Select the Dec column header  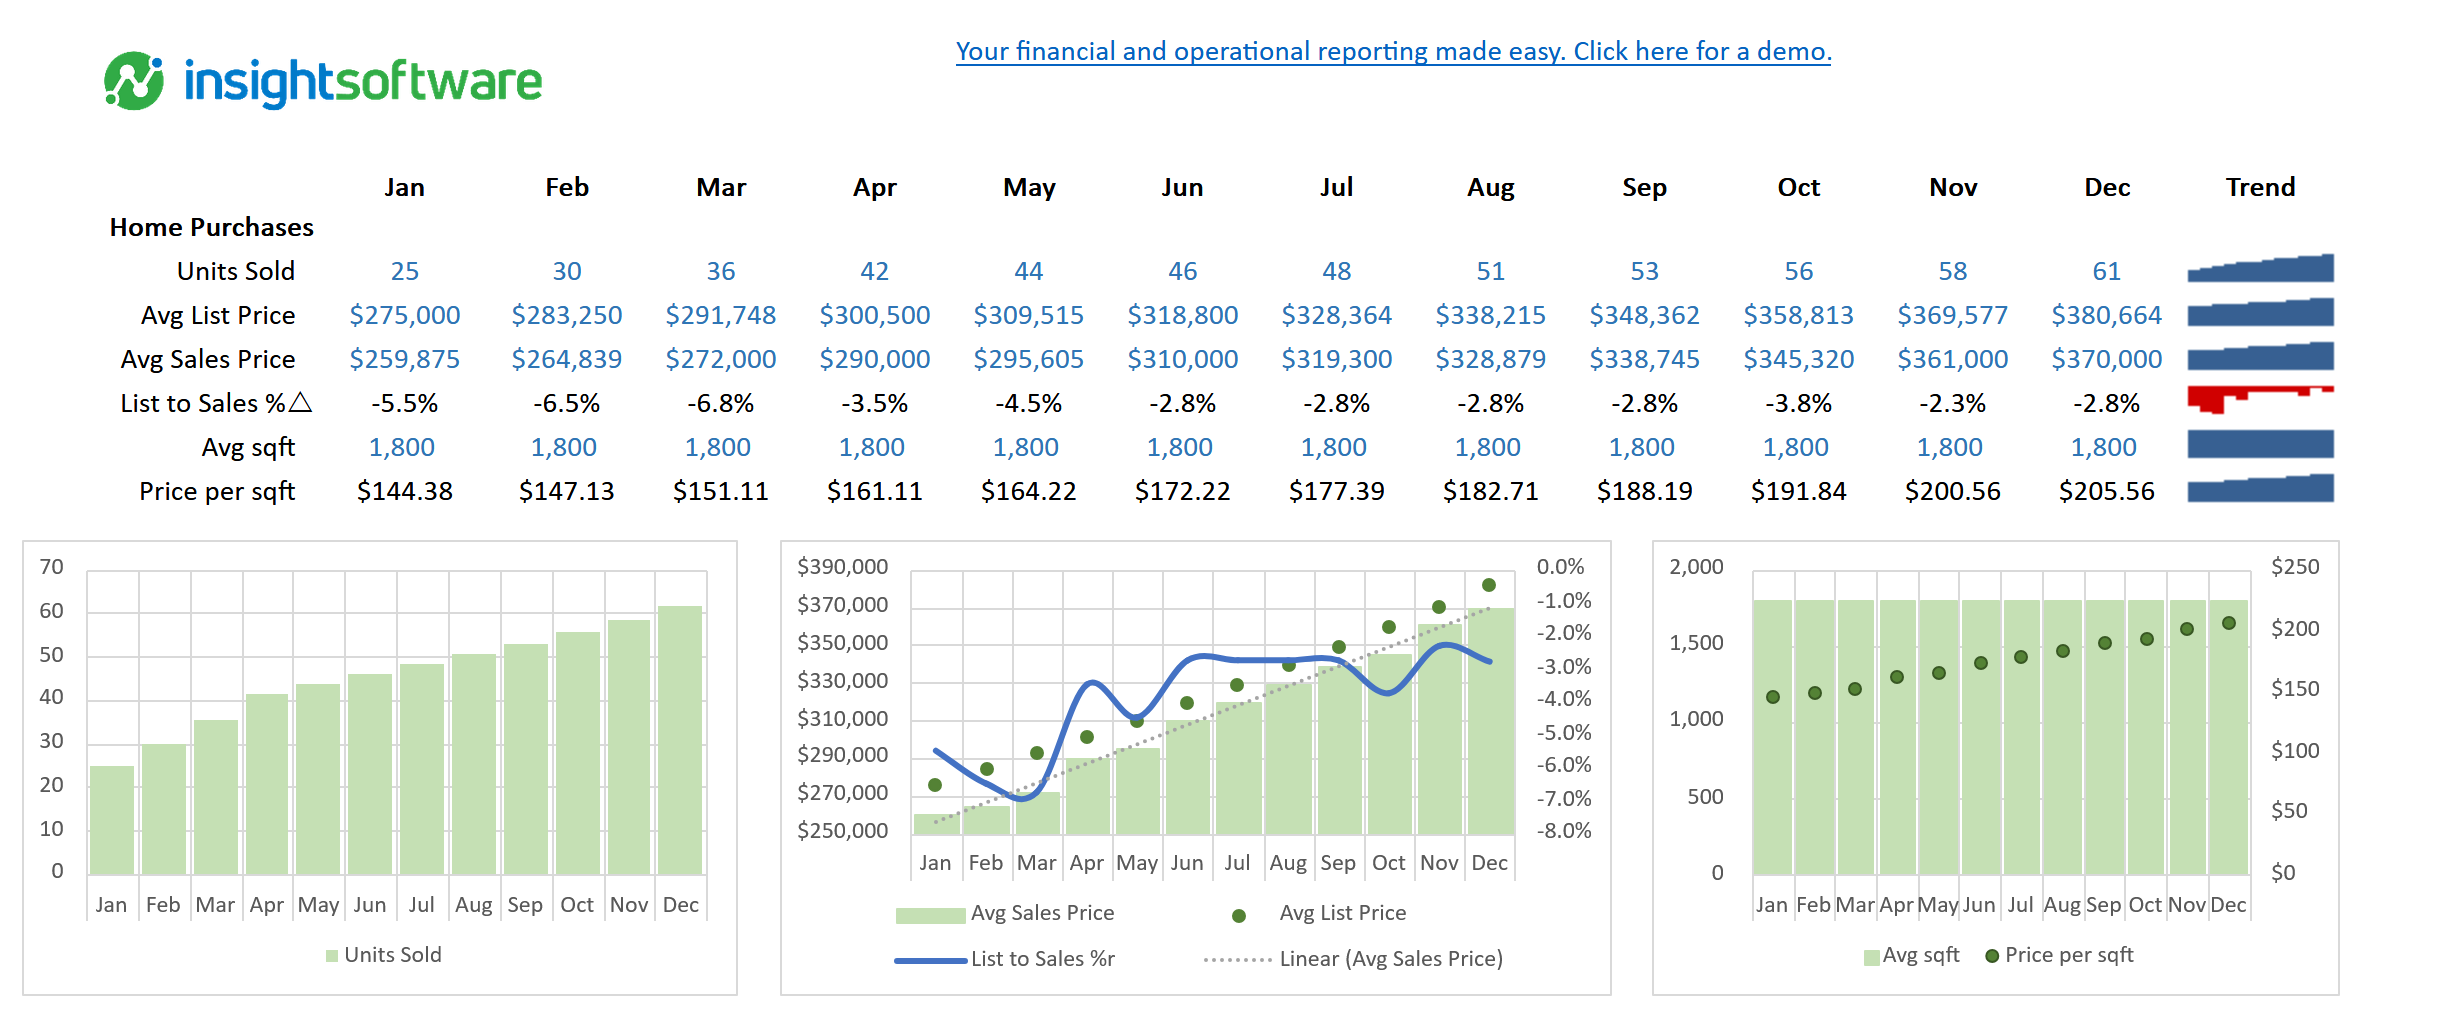point(2106,187)
